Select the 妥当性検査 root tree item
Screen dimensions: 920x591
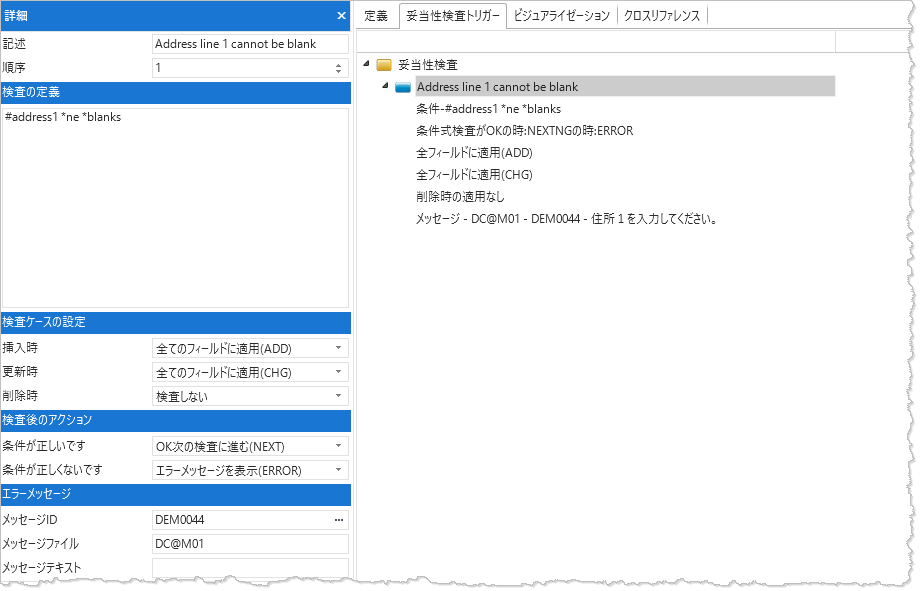[428, 65]
